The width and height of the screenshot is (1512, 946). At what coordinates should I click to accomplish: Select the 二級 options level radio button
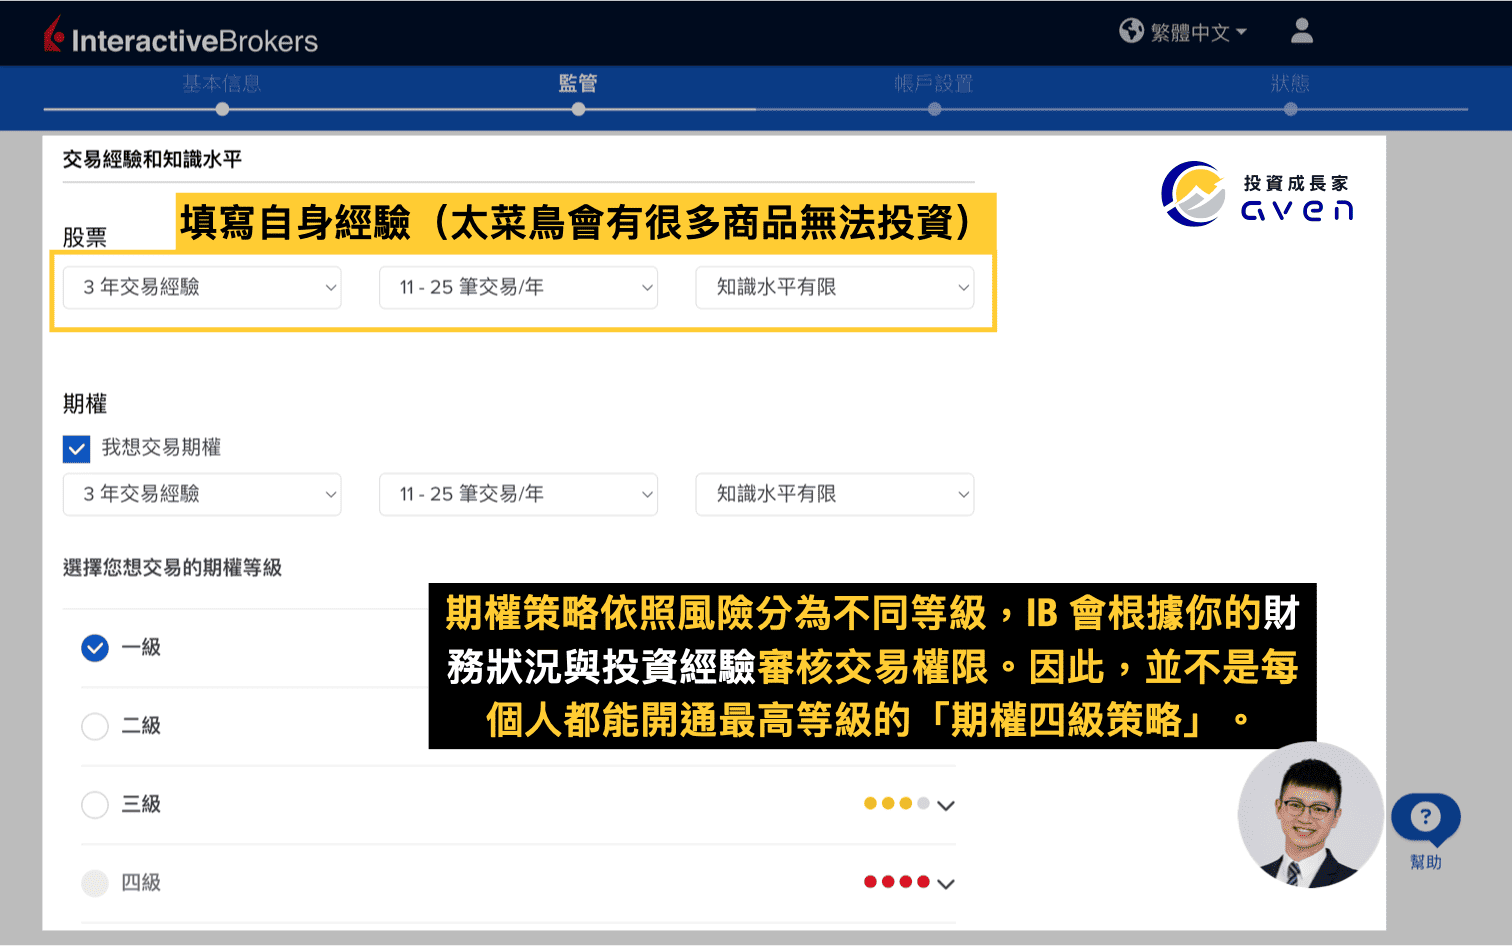(x=94, y=726)
